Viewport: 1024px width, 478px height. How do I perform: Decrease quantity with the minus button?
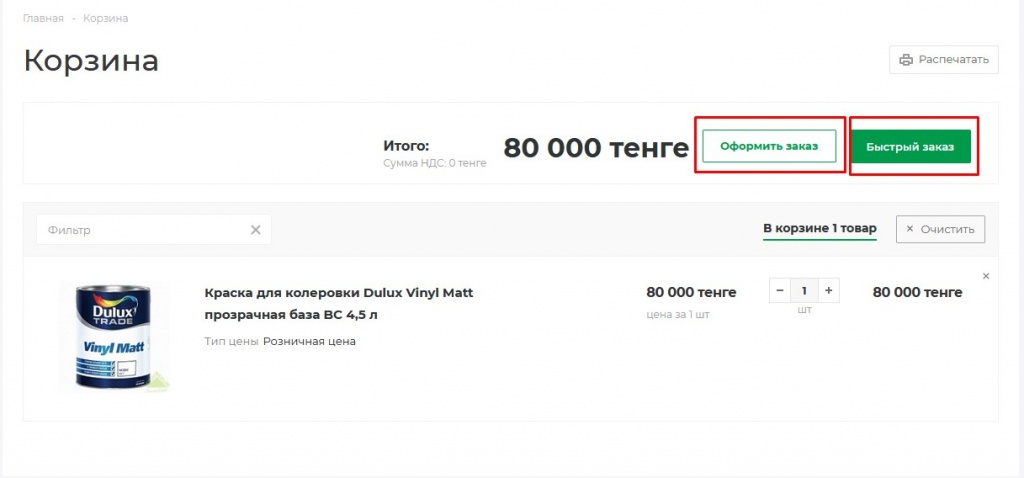pos(780,292)
